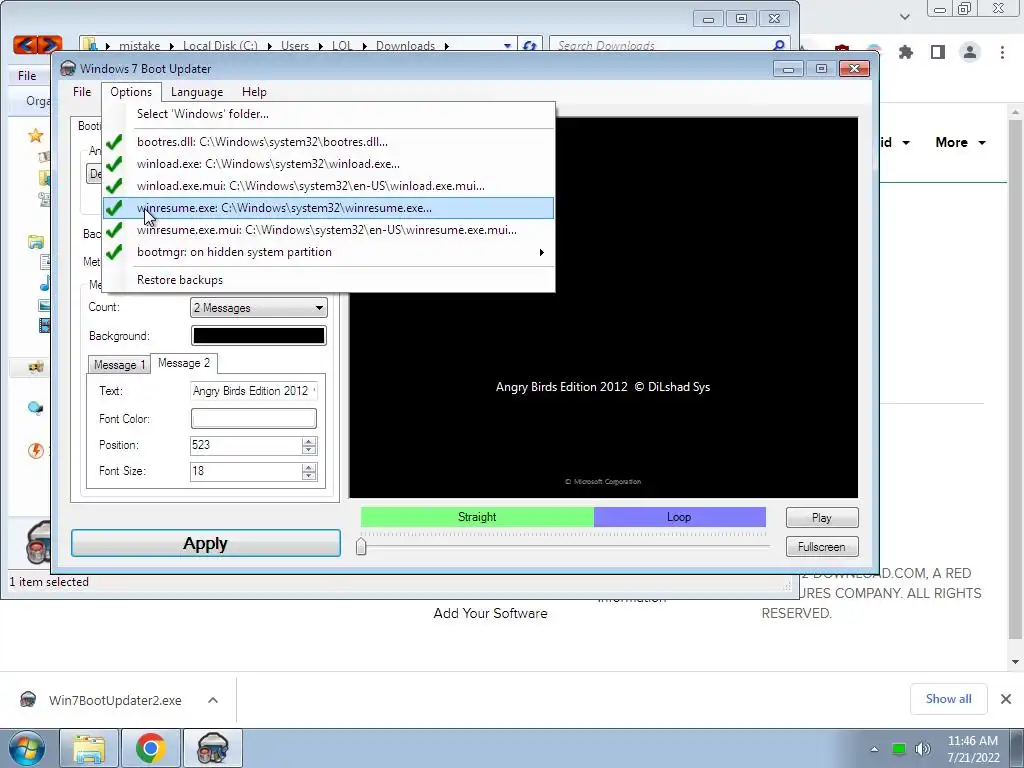The image size is (1024, 768).
Task: Click the Boot Updater taskbar icon
Action: tap(212, 748)
